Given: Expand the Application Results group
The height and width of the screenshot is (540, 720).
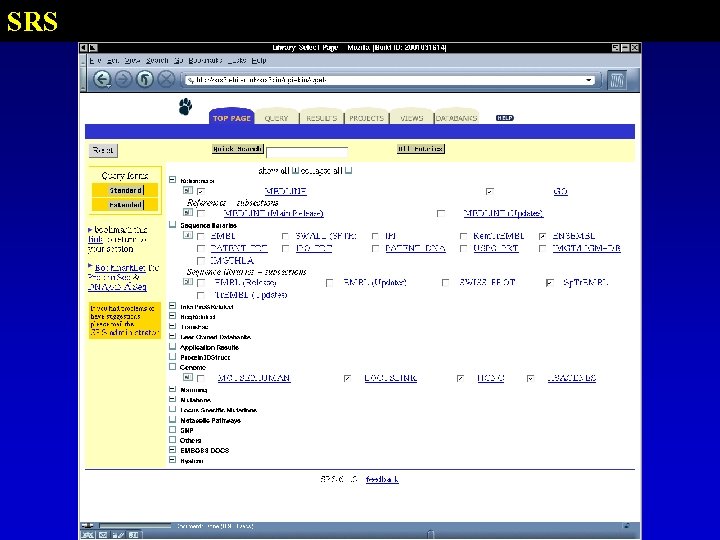Looking at the screenshot, I should tap(173, 347).
